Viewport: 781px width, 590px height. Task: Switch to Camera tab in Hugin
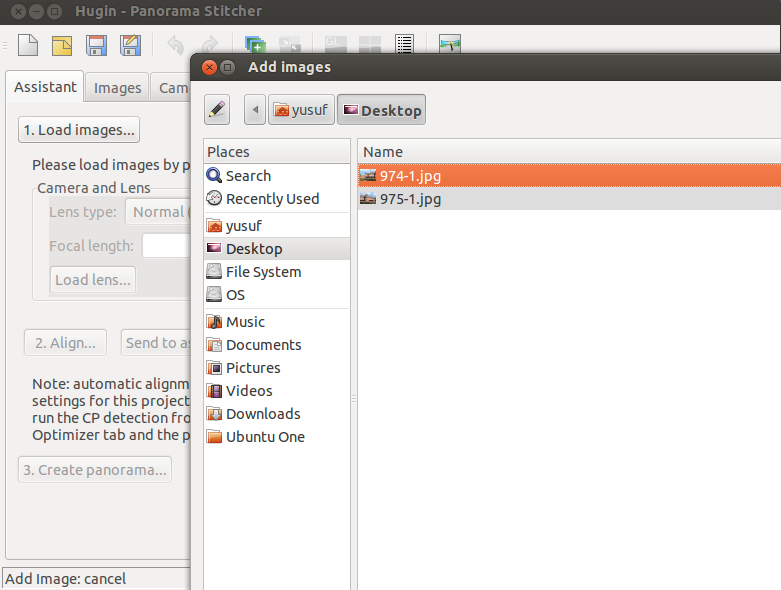[x=171, y=88]
